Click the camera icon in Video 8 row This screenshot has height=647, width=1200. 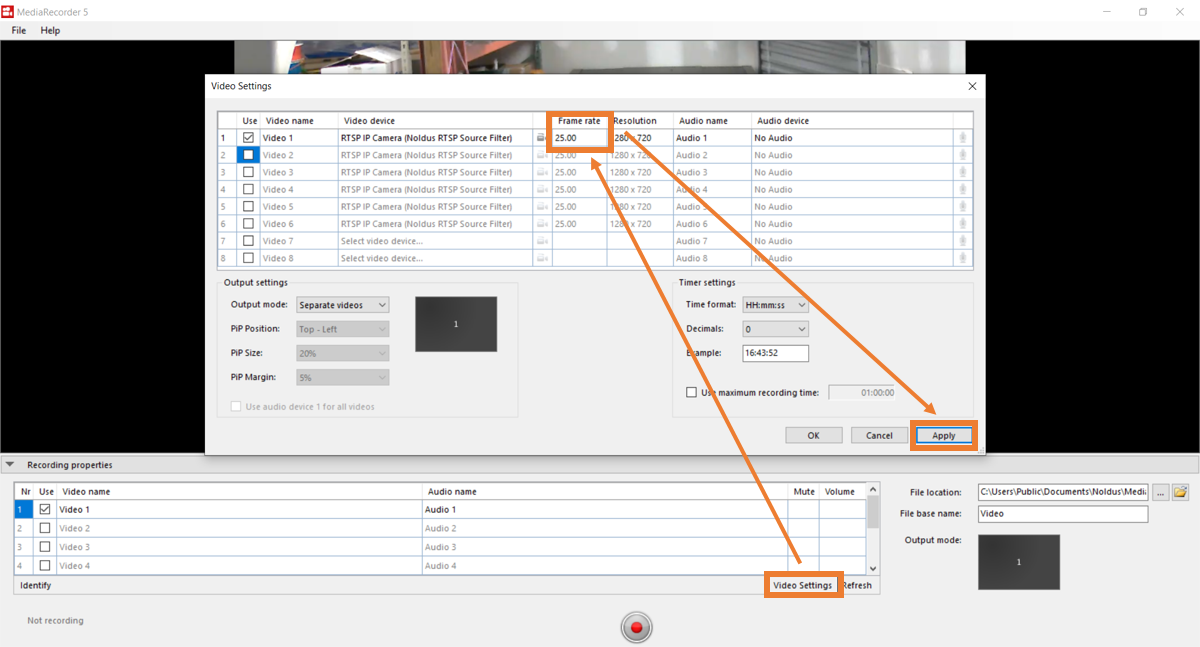point(541,258)
